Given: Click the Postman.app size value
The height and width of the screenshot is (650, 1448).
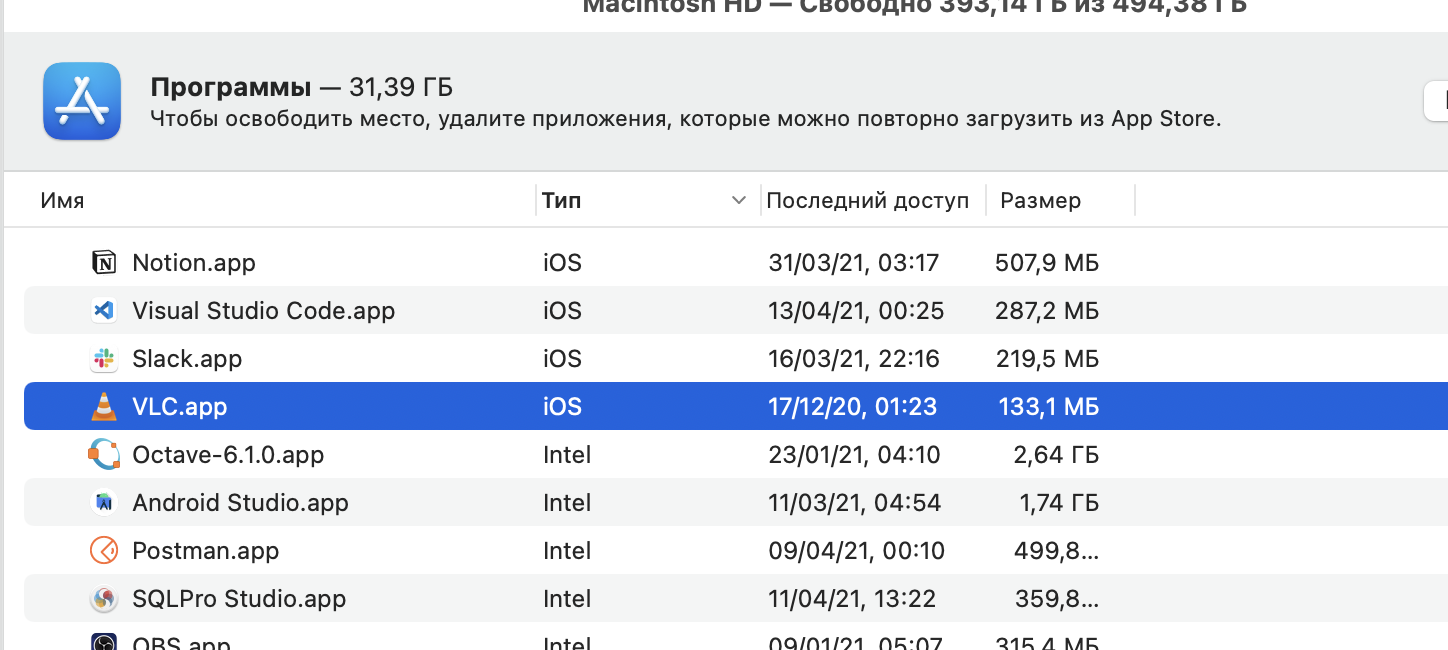Looking at the screenshot, I should (1046, 551).
